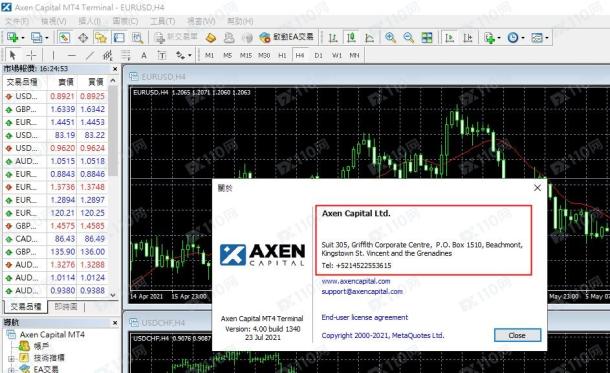This screenshot has width=610, height=373.
Task: Toggle the Data Window crosshair icon
Action: tap(83, 38)
